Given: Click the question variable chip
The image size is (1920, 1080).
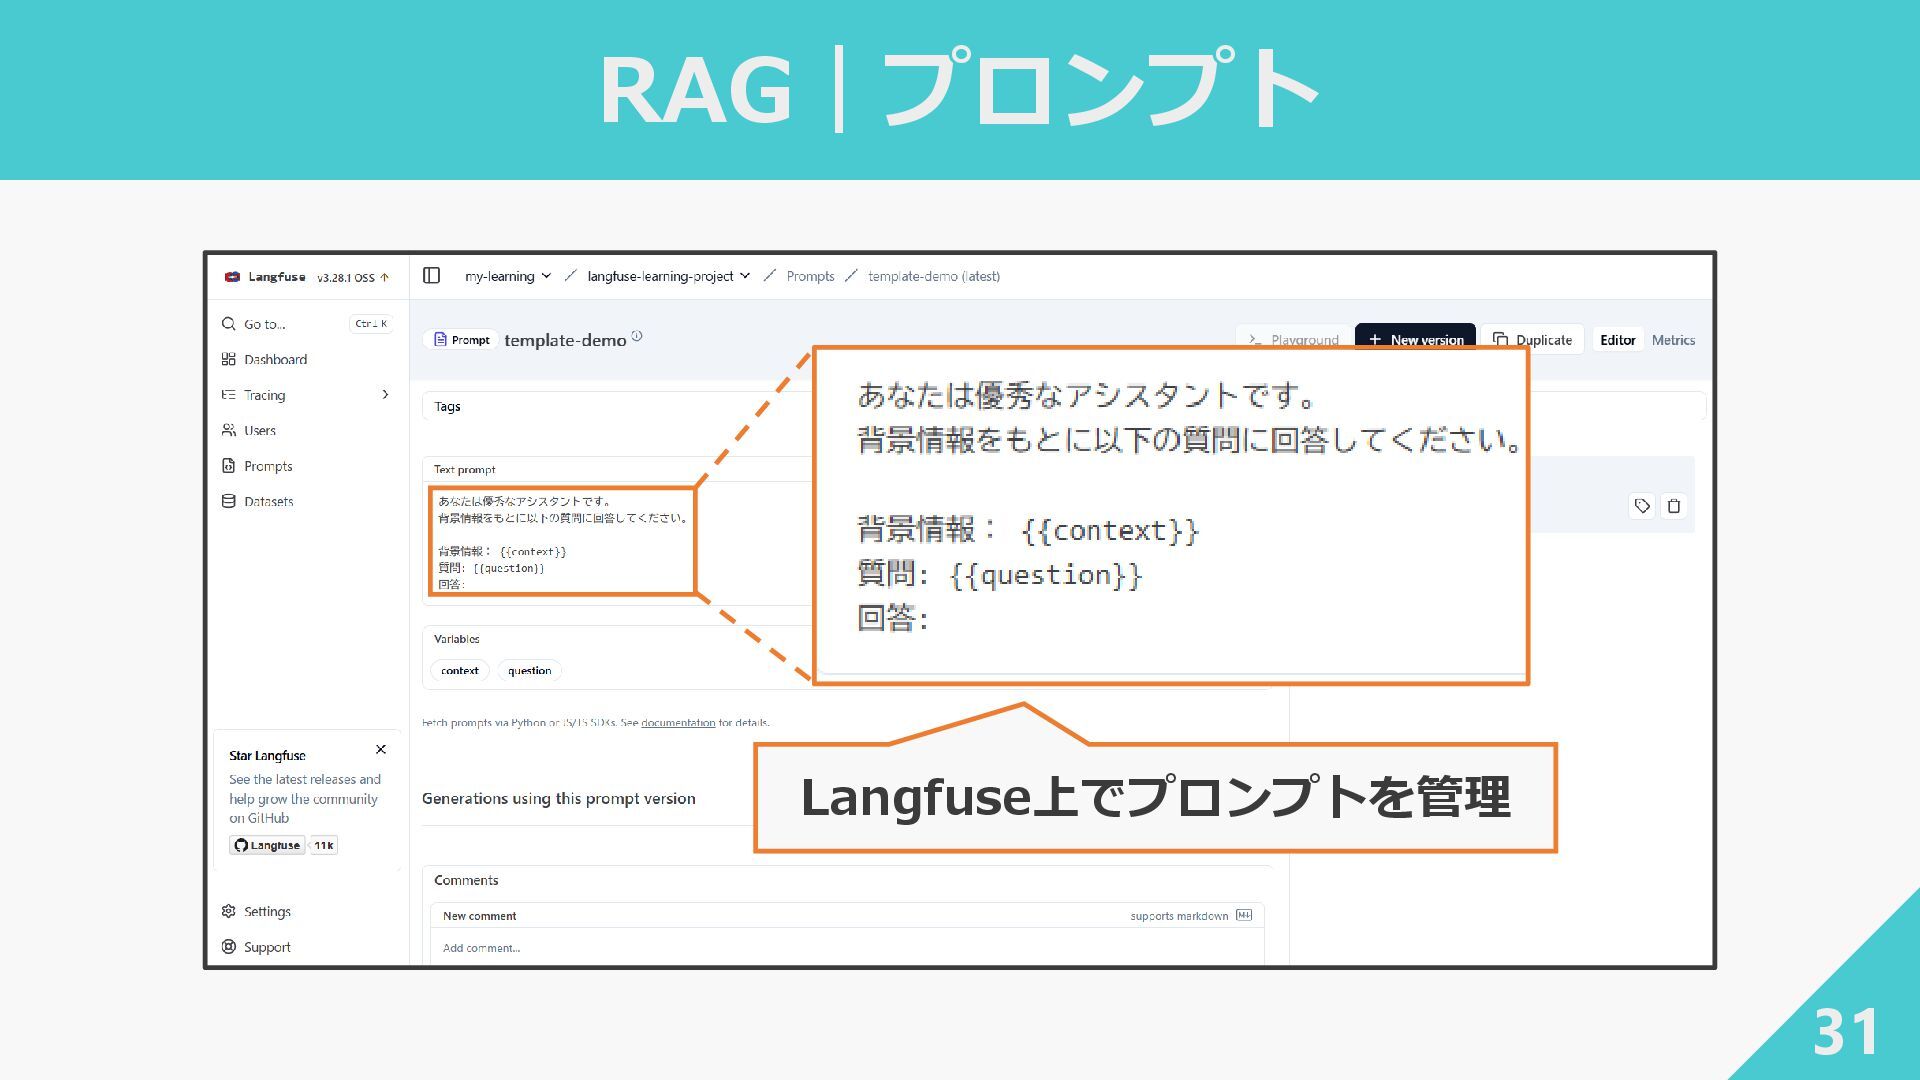Looking at the screenshot, I should (529, 671).
